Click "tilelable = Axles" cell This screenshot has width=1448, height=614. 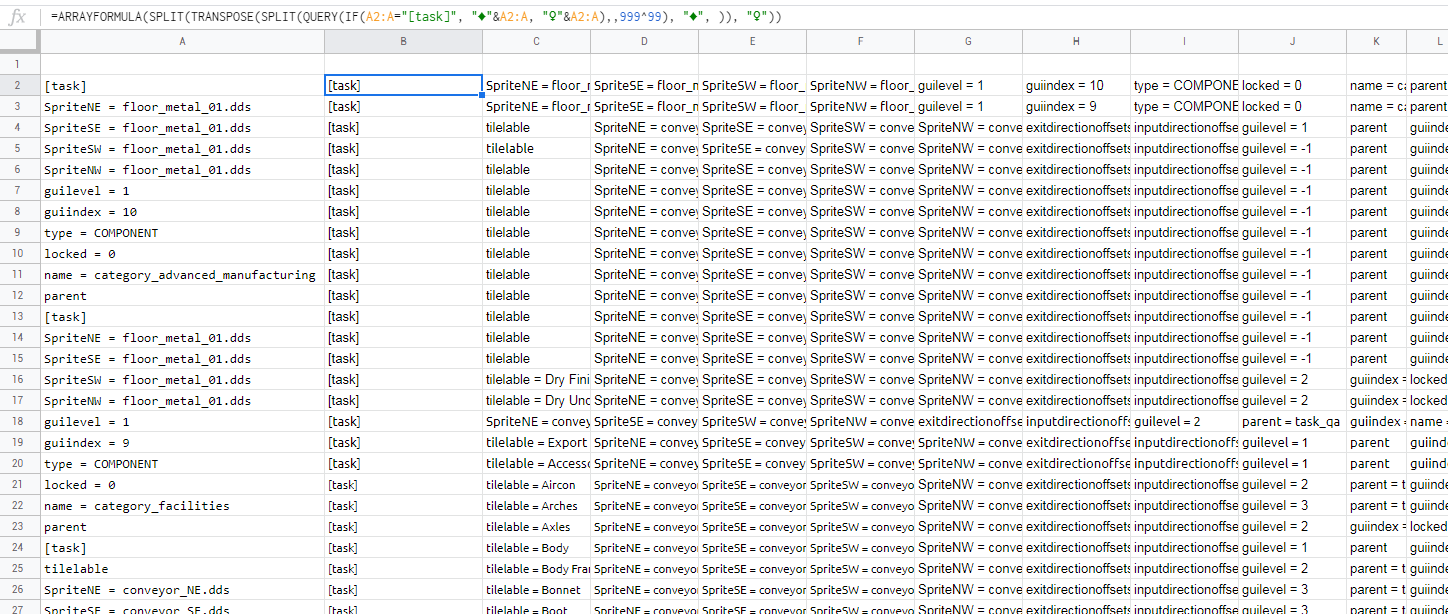click(x=536, y=526)
